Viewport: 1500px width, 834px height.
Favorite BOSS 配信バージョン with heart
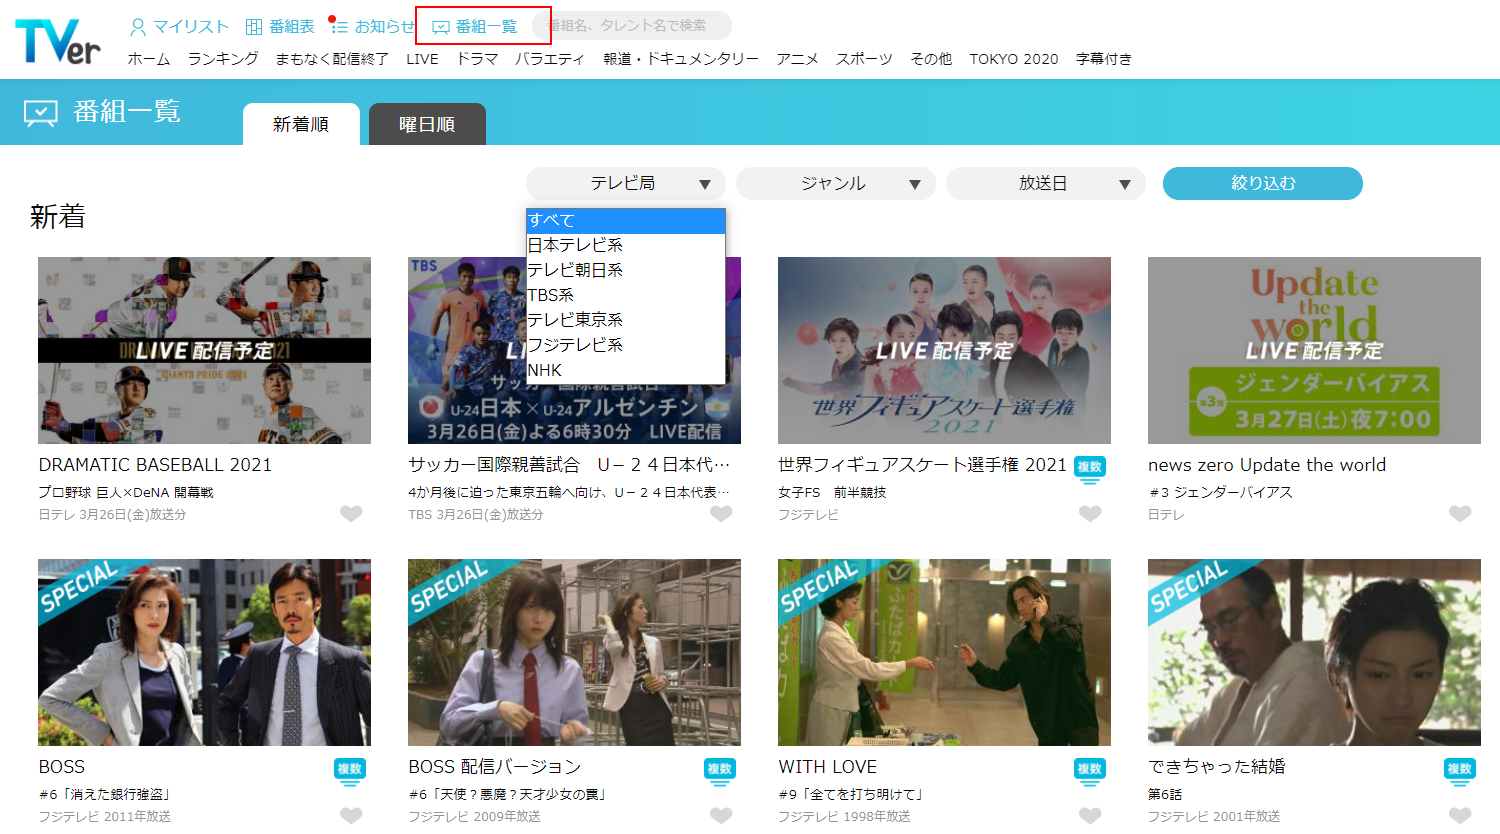pos(721,816)
